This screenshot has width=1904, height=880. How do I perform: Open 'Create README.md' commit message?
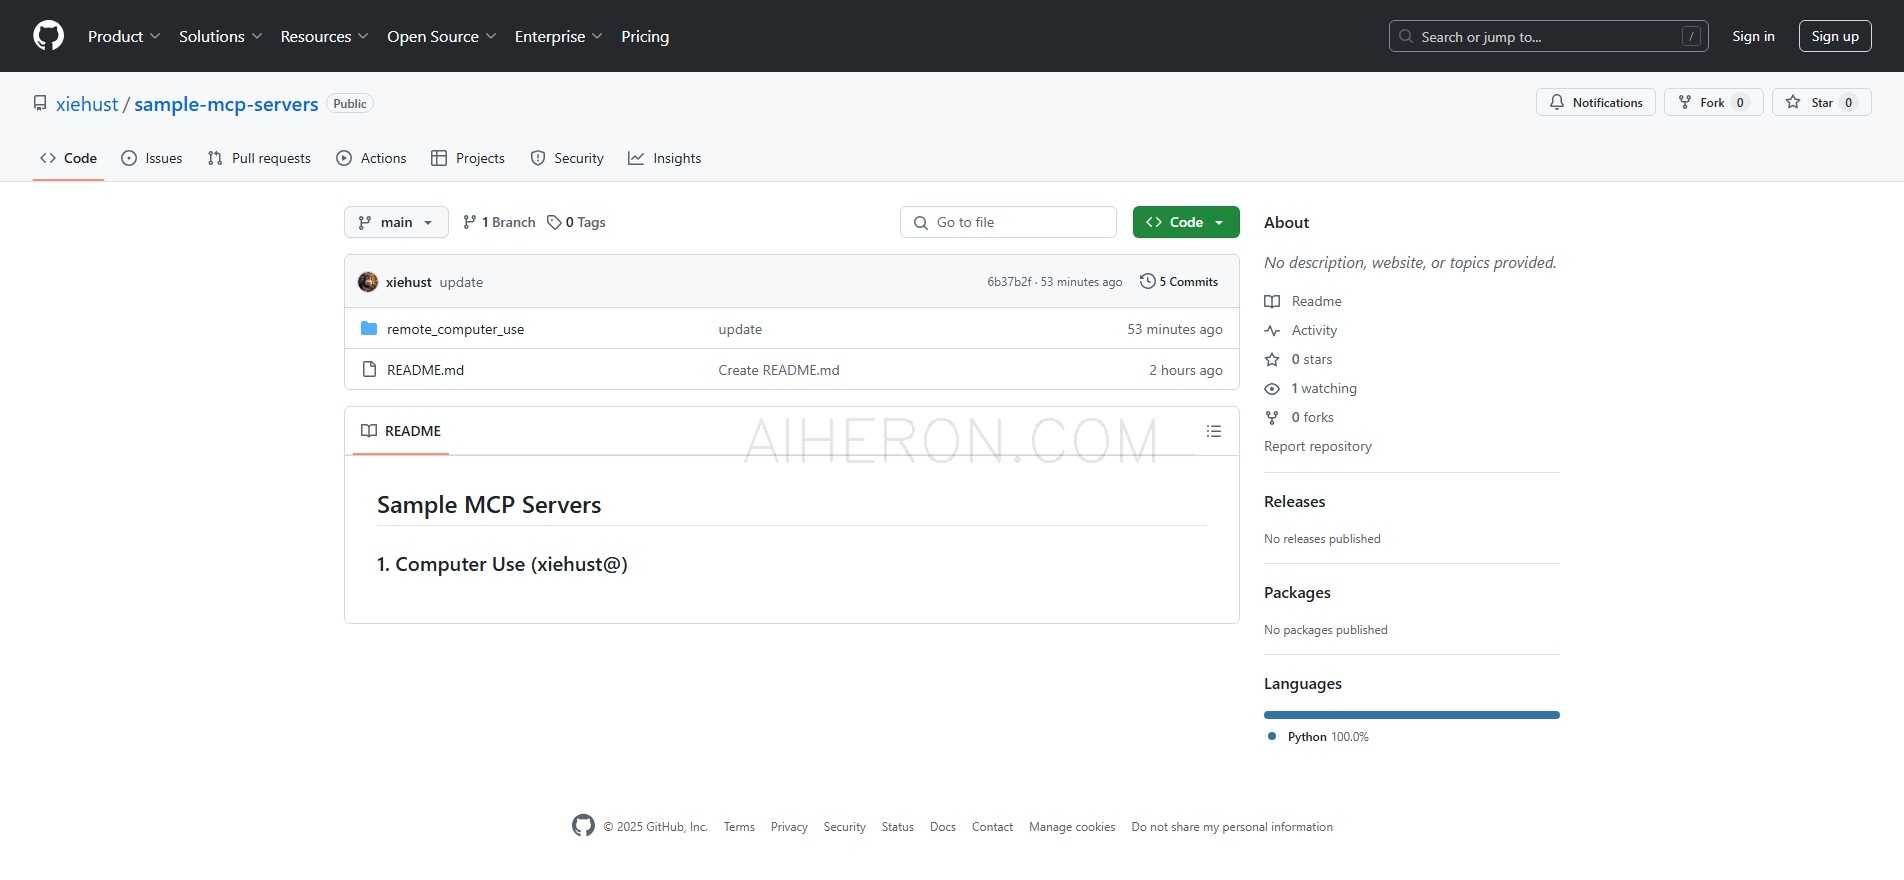pos(779,370)
